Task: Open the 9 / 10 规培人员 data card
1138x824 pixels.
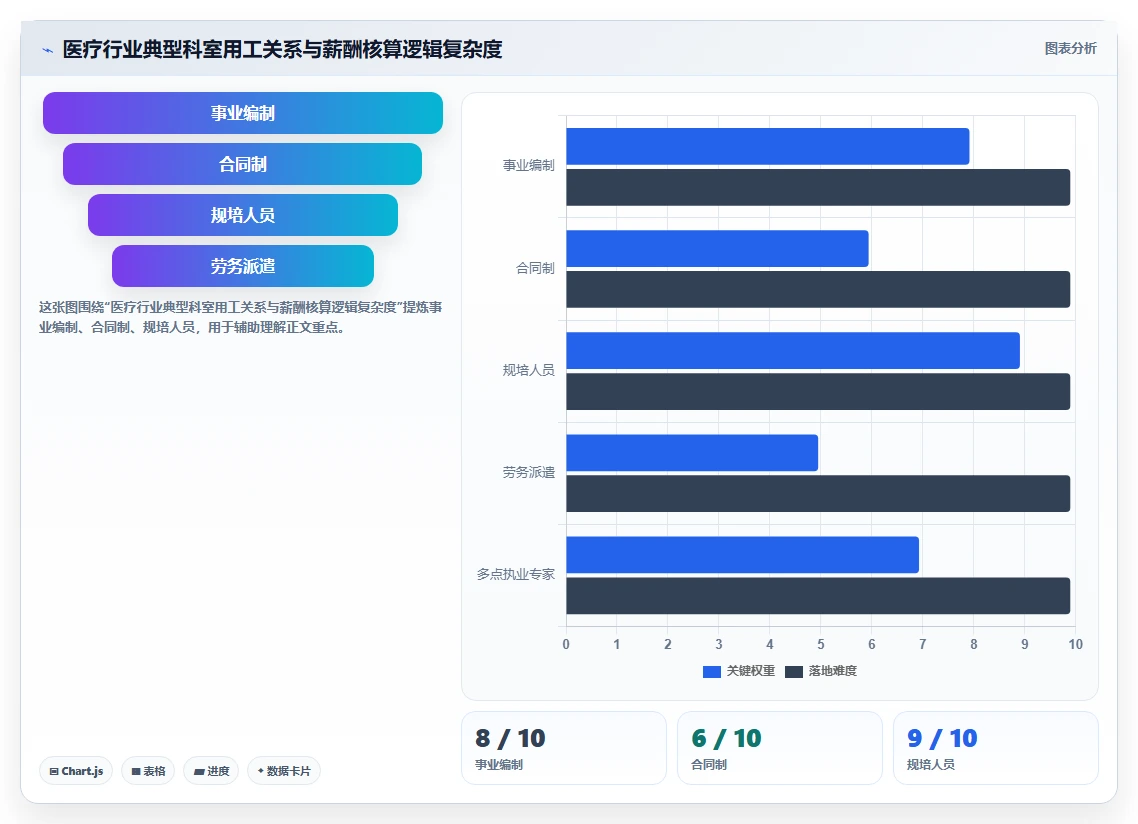Action: point(995,748)
